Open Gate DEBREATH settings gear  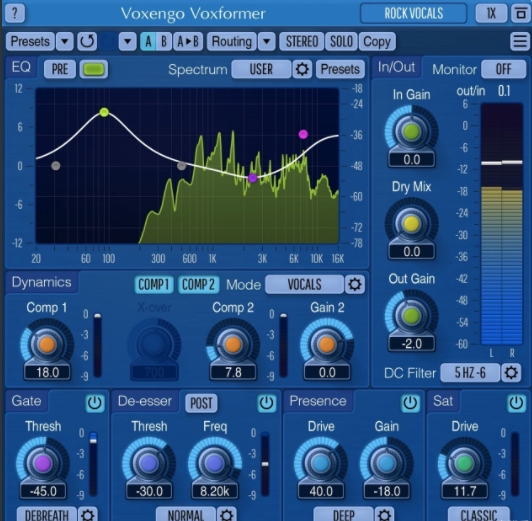88,515
